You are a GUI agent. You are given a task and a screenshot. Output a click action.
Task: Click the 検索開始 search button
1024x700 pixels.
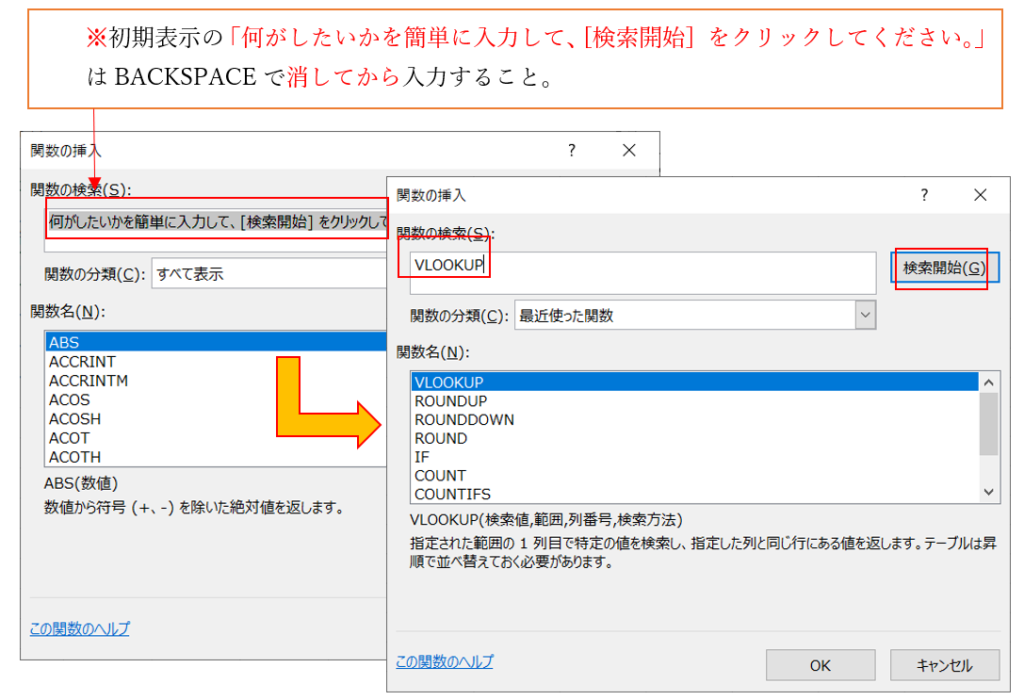[x=943, y=268]
